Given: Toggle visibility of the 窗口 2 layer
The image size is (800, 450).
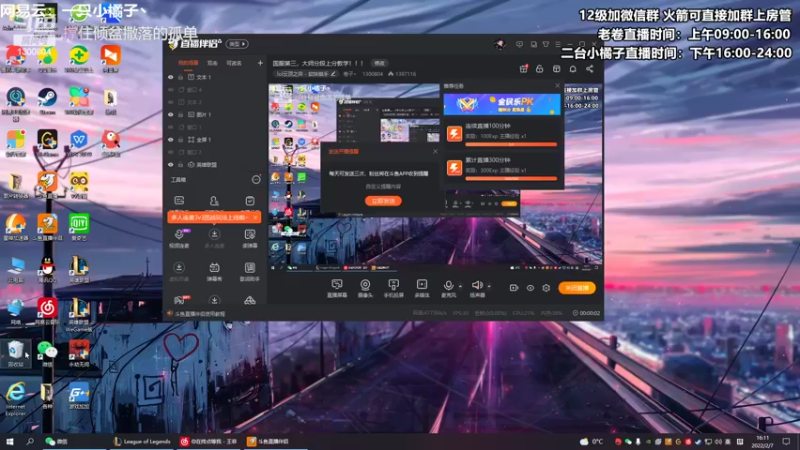Looking at the screenshot, I should pyautogui.click(x=170, y=152).
